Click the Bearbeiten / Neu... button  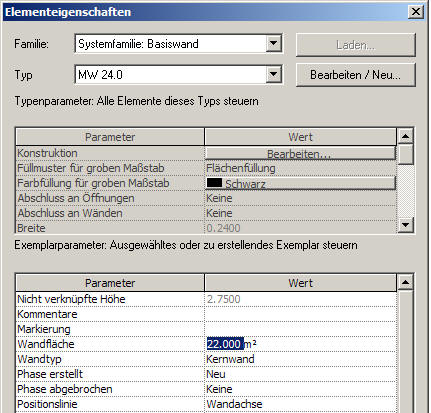(356, 75)
